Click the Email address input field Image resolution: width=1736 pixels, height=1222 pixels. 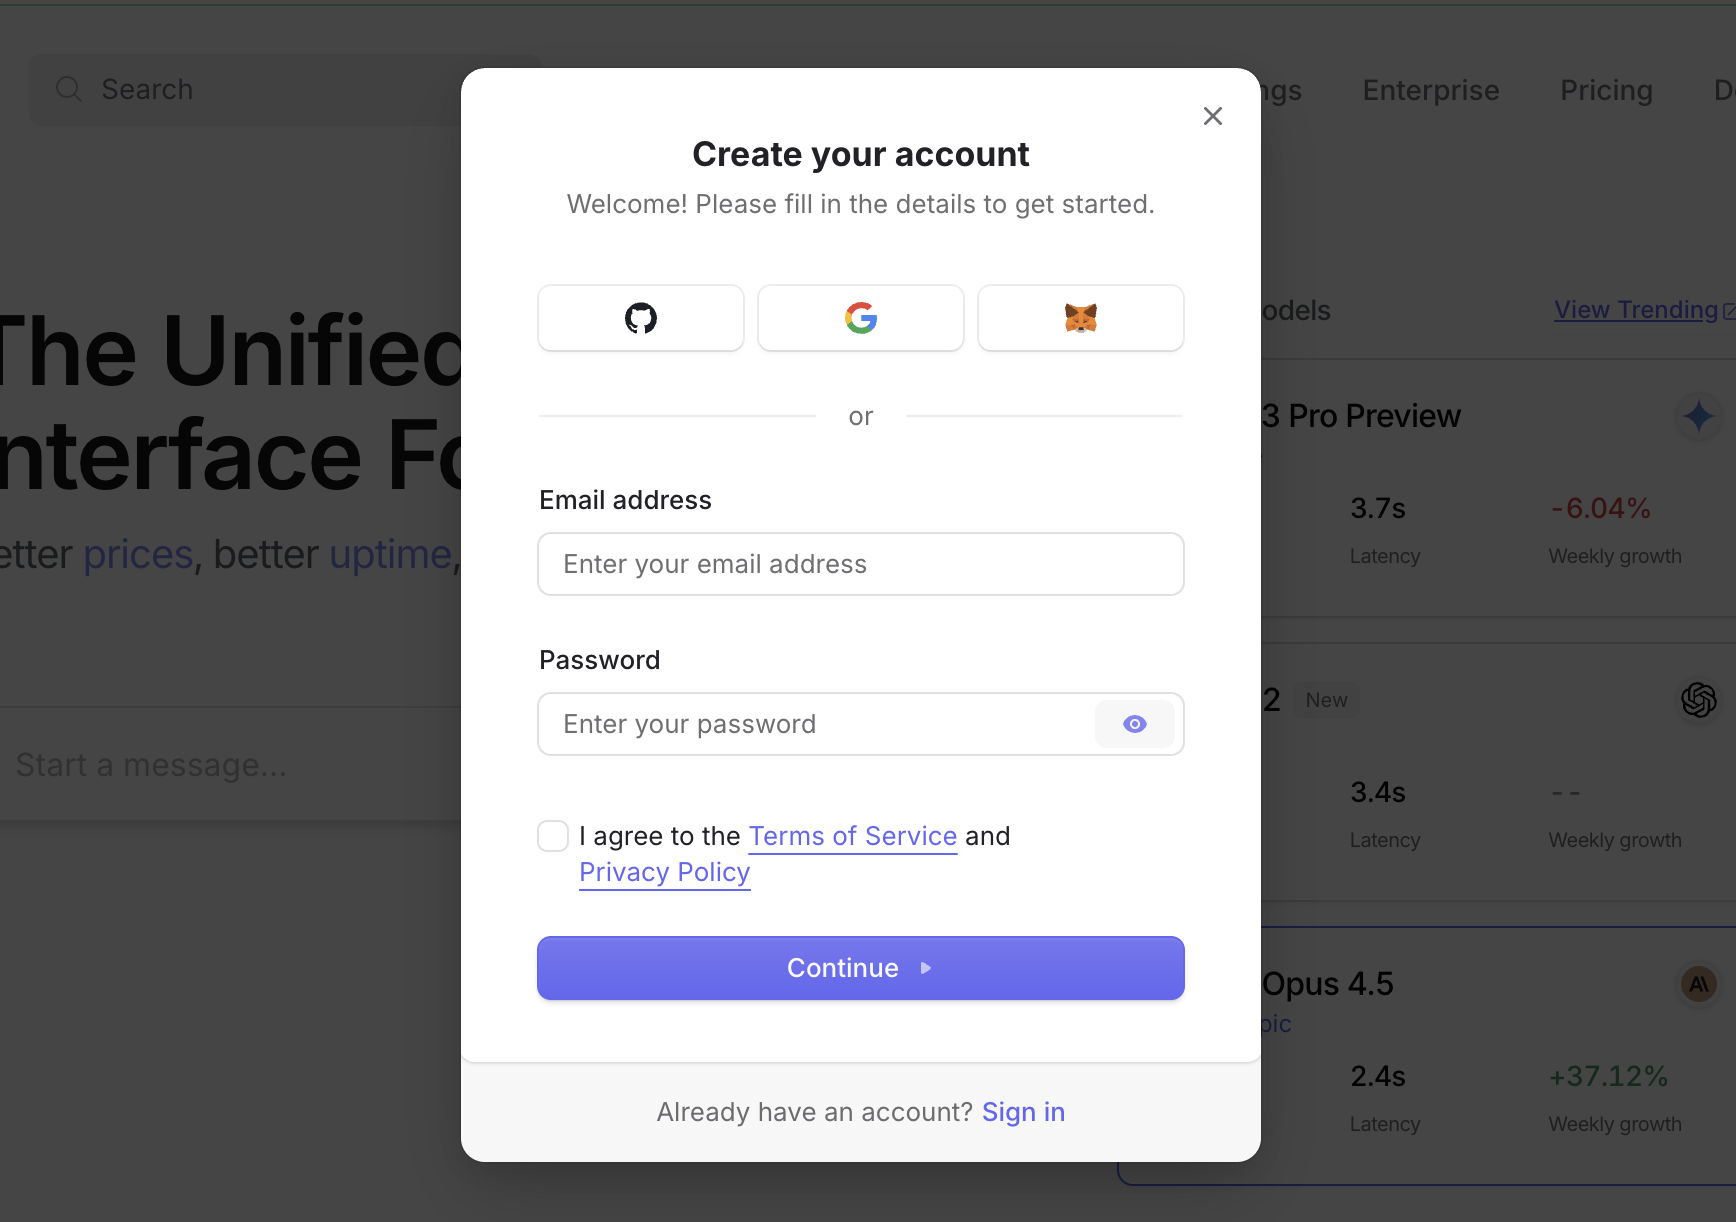pos(860,564)
